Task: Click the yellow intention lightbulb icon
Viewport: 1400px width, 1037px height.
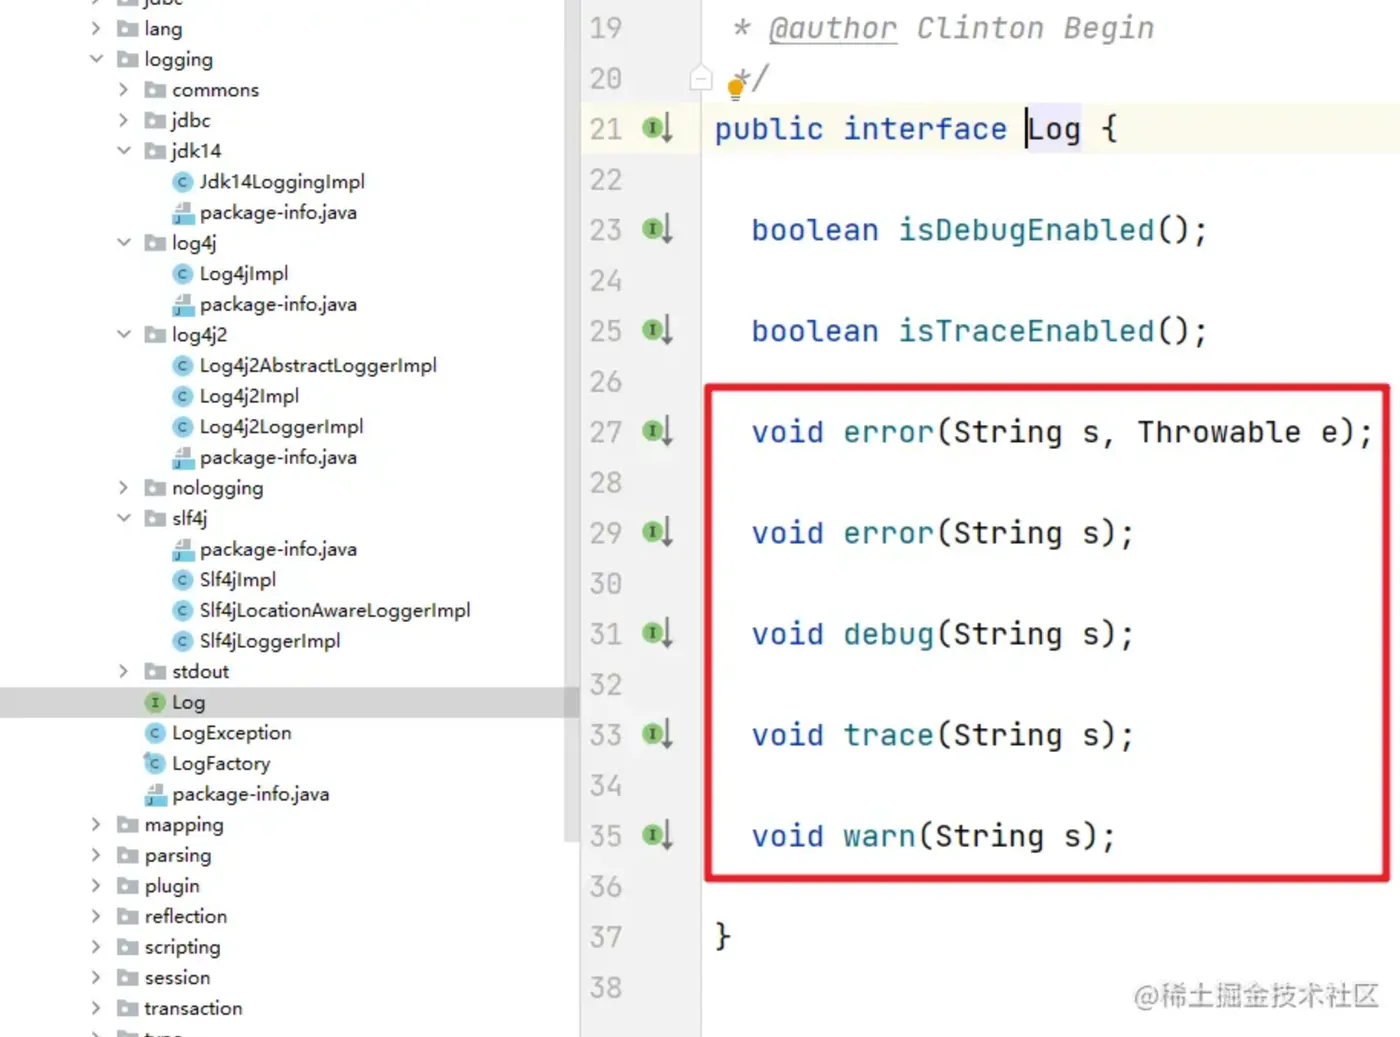Action: pos(736,88)
